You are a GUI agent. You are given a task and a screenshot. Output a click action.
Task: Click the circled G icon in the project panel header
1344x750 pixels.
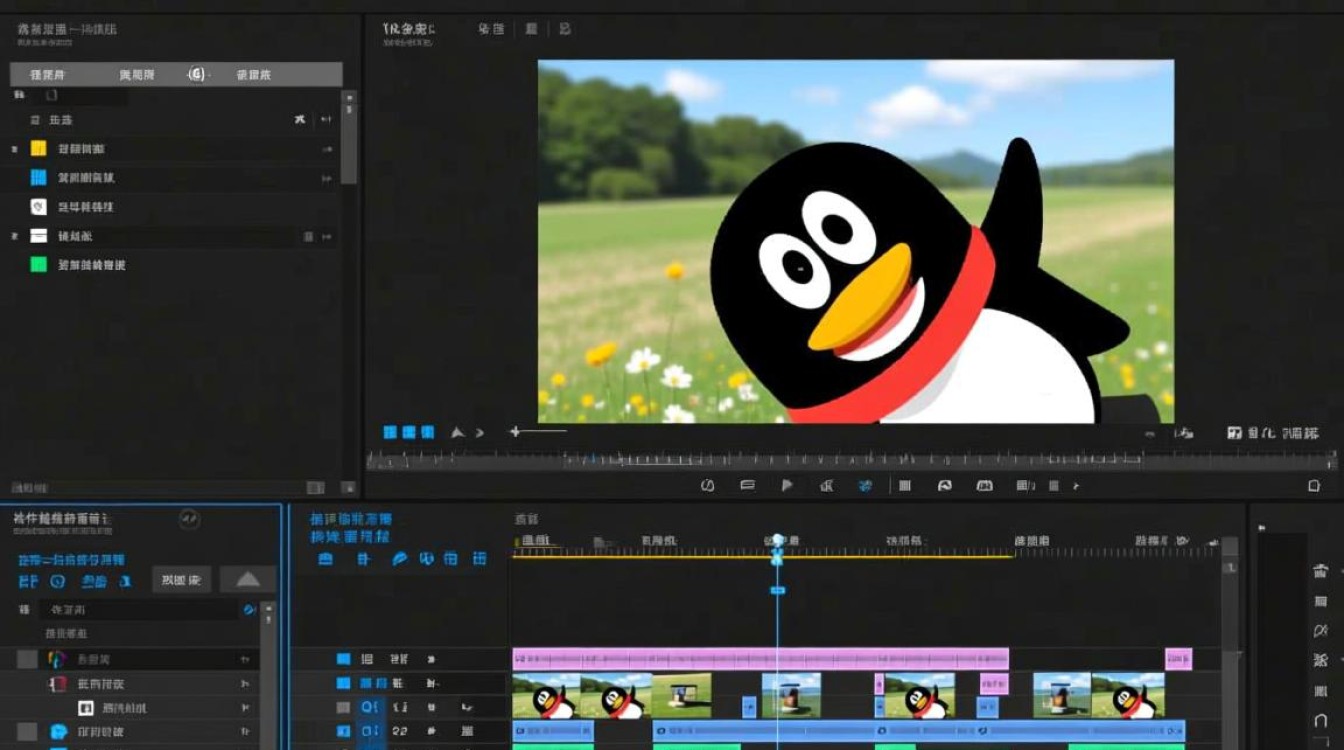[x=197, y=75]
